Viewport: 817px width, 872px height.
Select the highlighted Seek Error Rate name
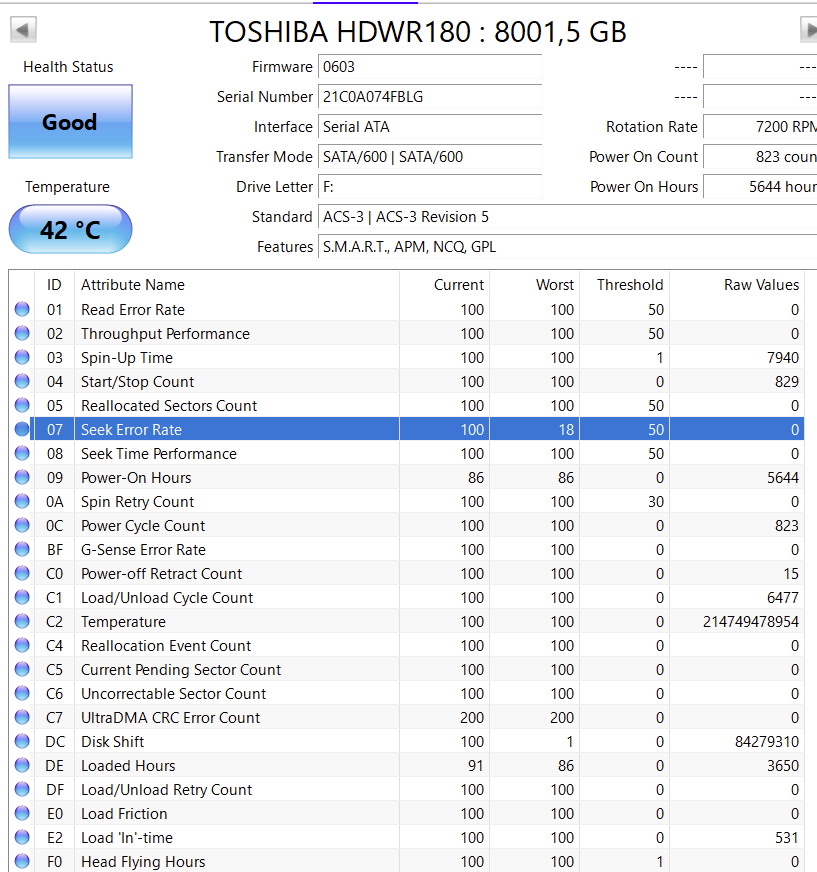click(x=131, y=430)
